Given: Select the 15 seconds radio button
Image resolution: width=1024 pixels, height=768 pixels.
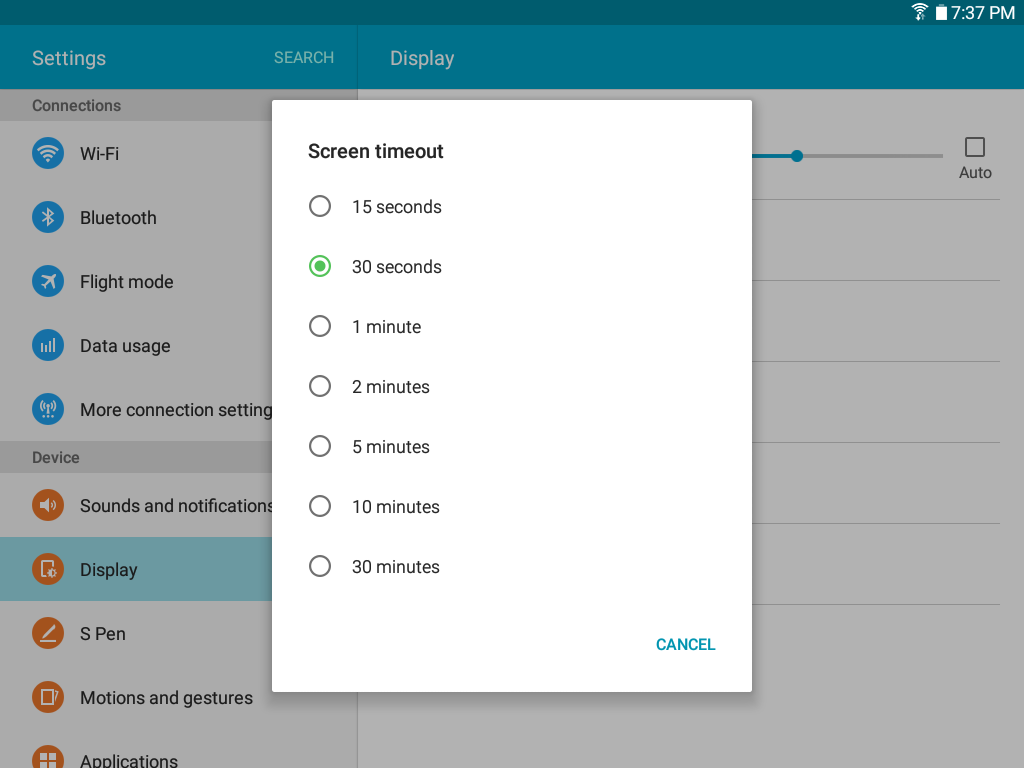Looking at the screenshot, I should click(320, 206).
